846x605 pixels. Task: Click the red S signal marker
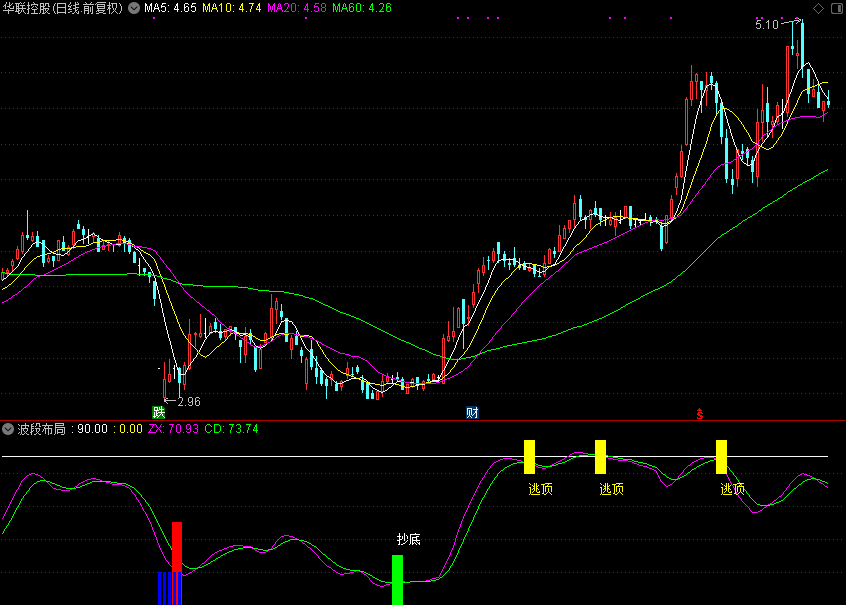coord(700,414)
